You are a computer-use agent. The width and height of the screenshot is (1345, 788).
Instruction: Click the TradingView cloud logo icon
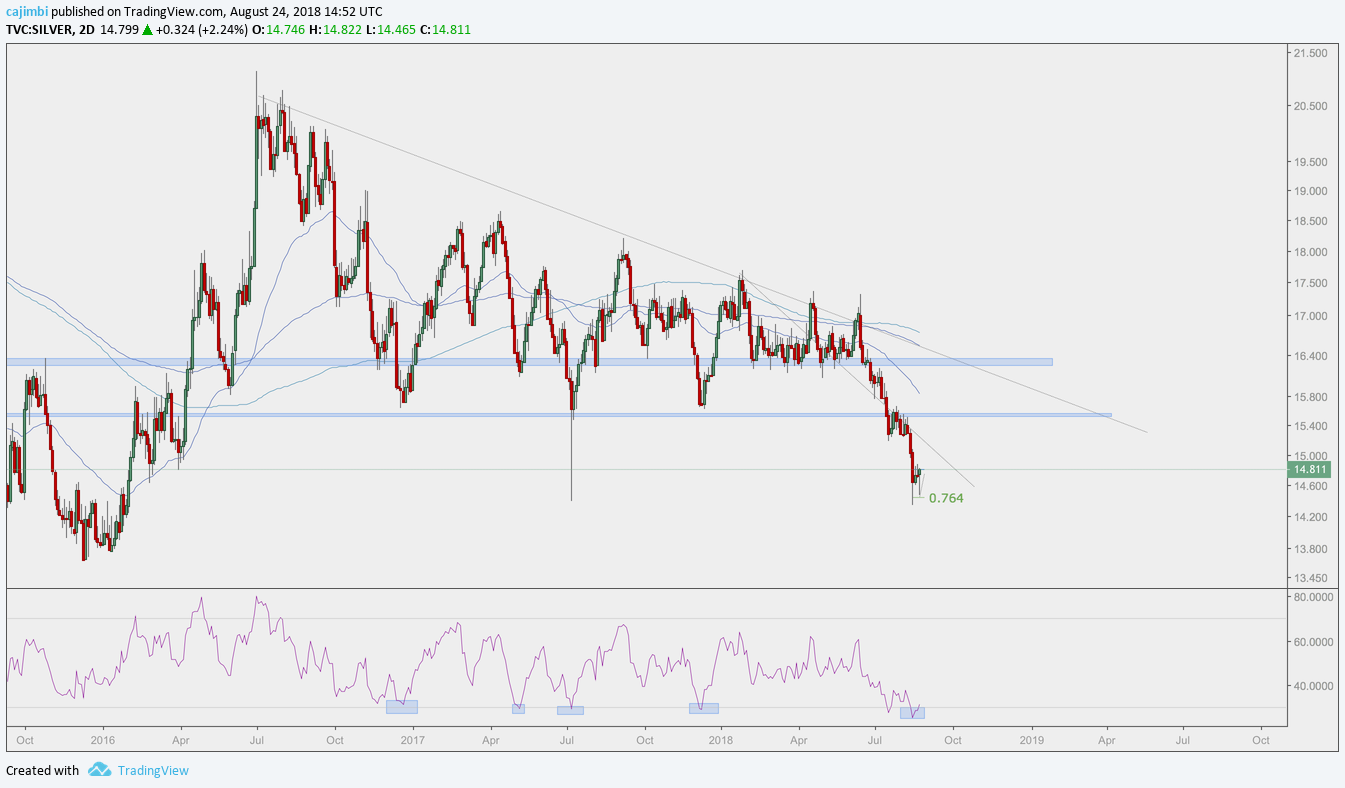click(99, 770)
